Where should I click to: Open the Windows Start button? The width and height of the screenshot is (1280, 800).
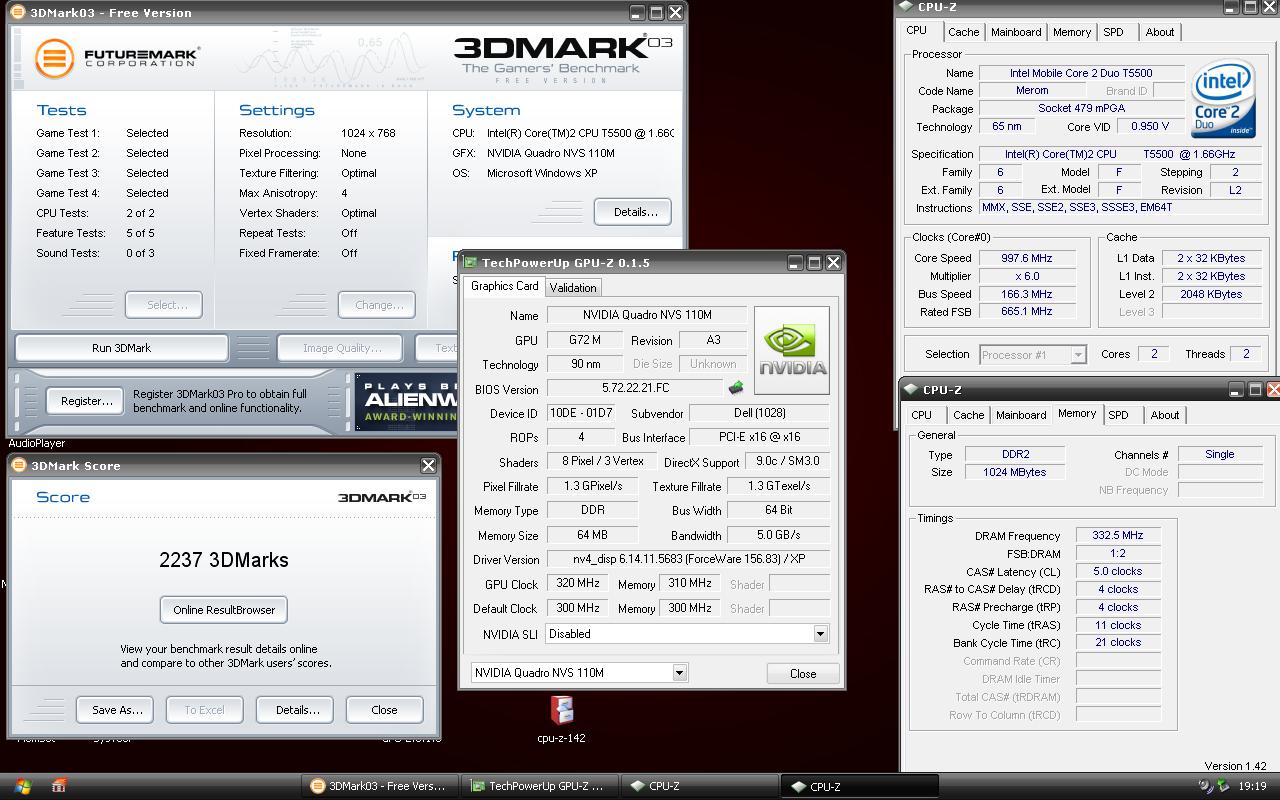[22, 786]
